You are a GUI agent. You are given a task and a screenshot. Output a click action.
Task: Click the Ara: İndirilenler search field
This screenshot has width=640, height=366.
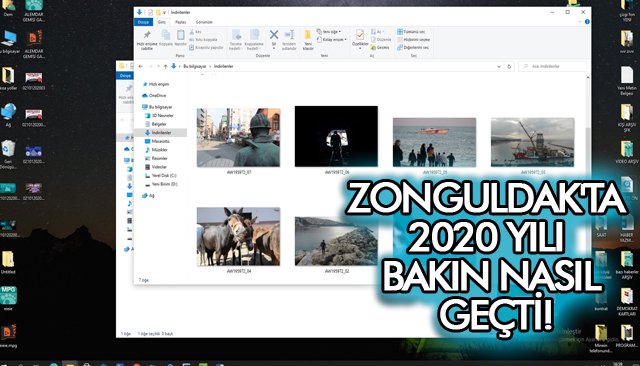[552, 66]
